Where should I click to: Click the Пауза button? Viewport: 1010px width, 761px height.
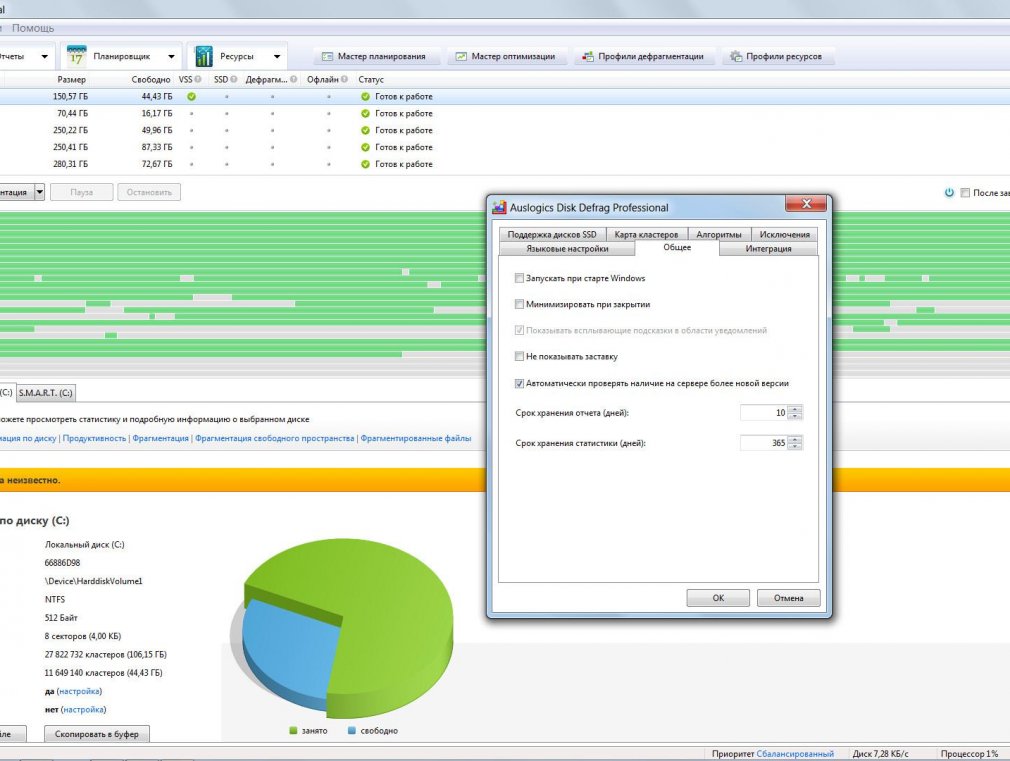click(x=82, y=192)
